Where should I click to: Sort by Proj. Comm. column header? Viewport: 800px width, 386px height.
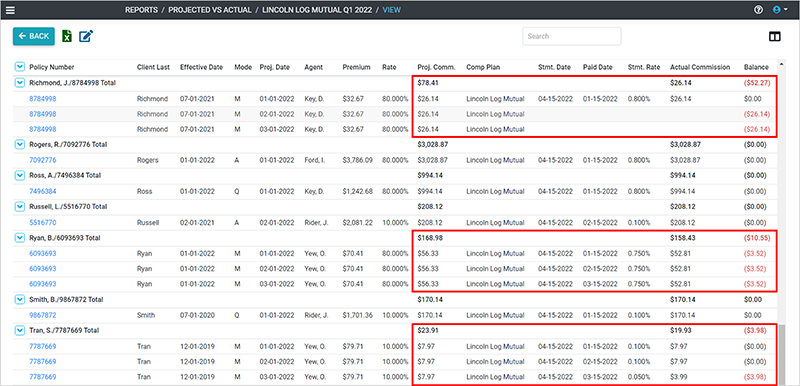(435, 67)
